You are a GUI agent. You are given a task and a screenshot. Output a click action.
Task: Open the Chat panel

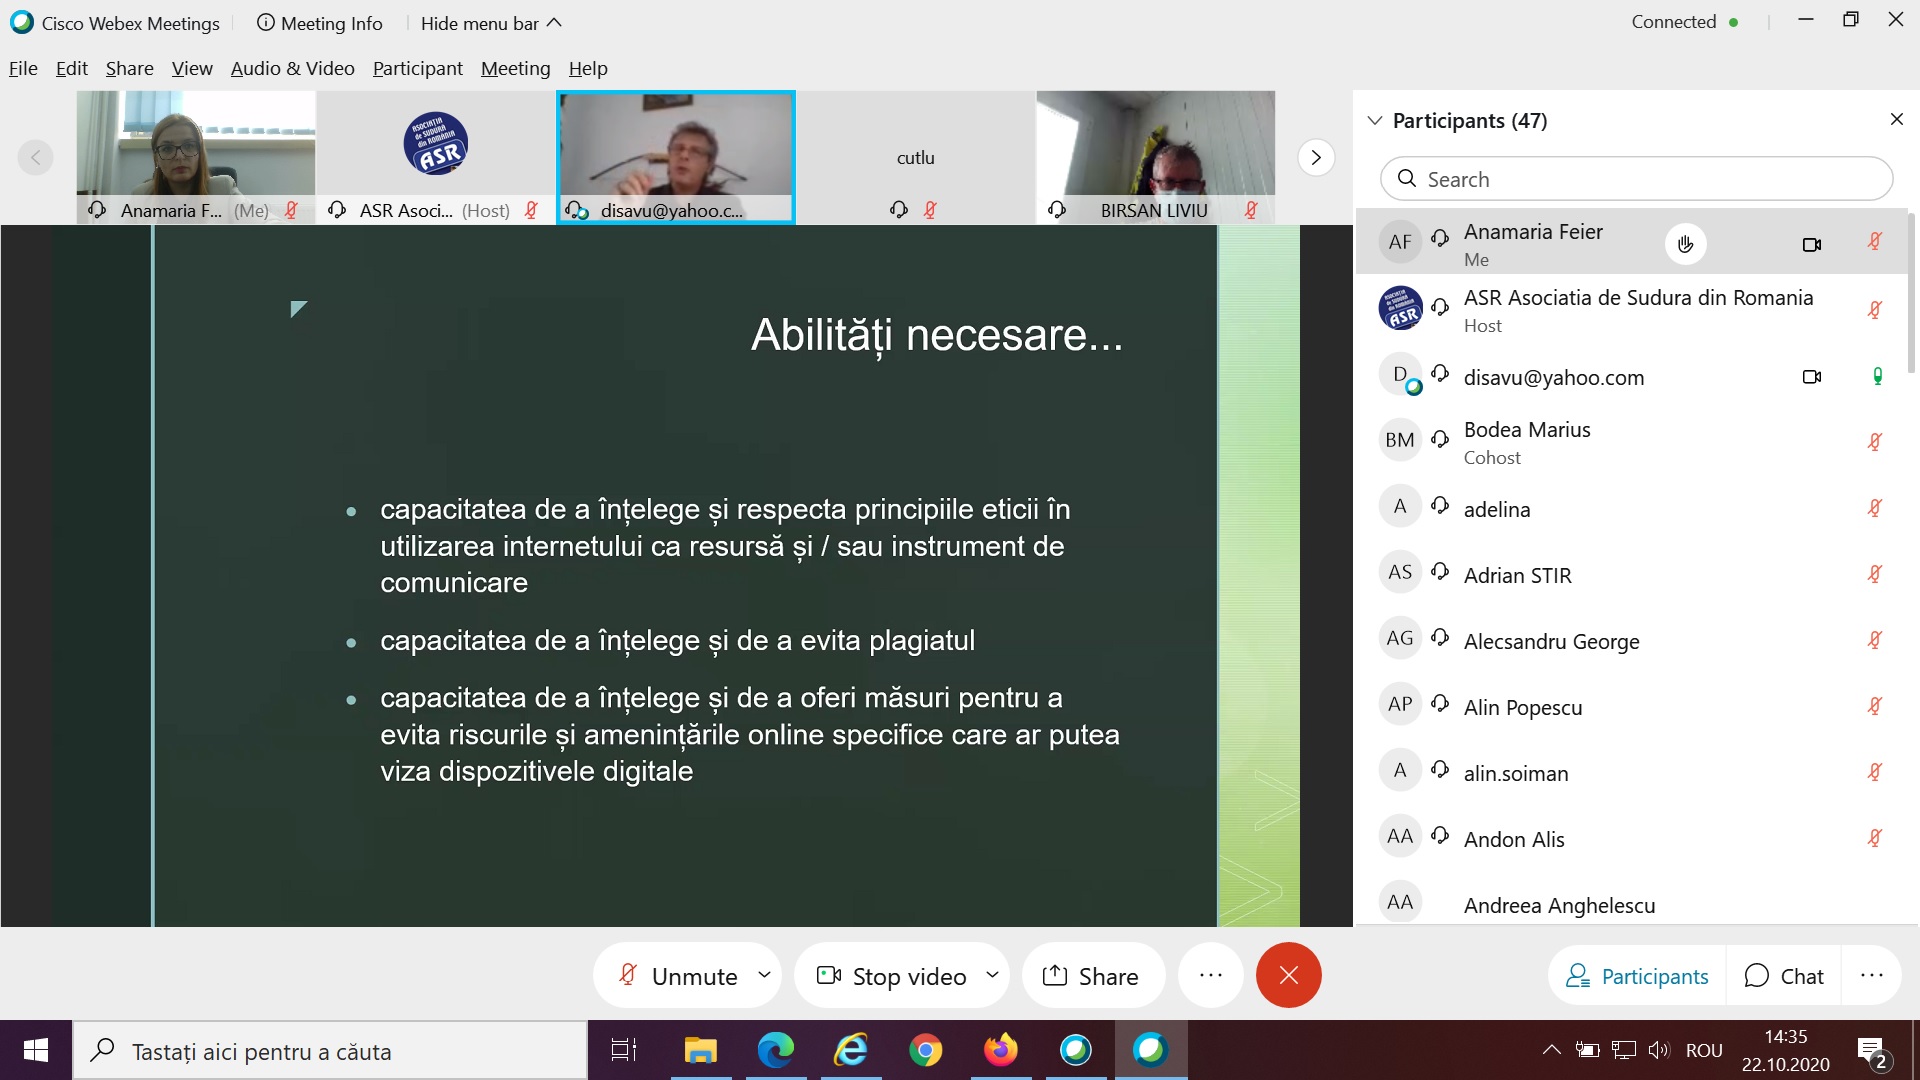[1785, 976]
